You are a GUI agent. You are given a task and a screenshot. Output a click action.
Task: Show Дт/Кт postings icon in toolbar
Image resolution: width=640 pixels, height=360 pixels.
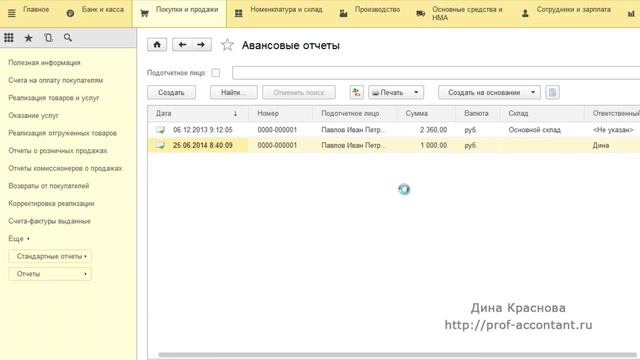pos(357,93)
